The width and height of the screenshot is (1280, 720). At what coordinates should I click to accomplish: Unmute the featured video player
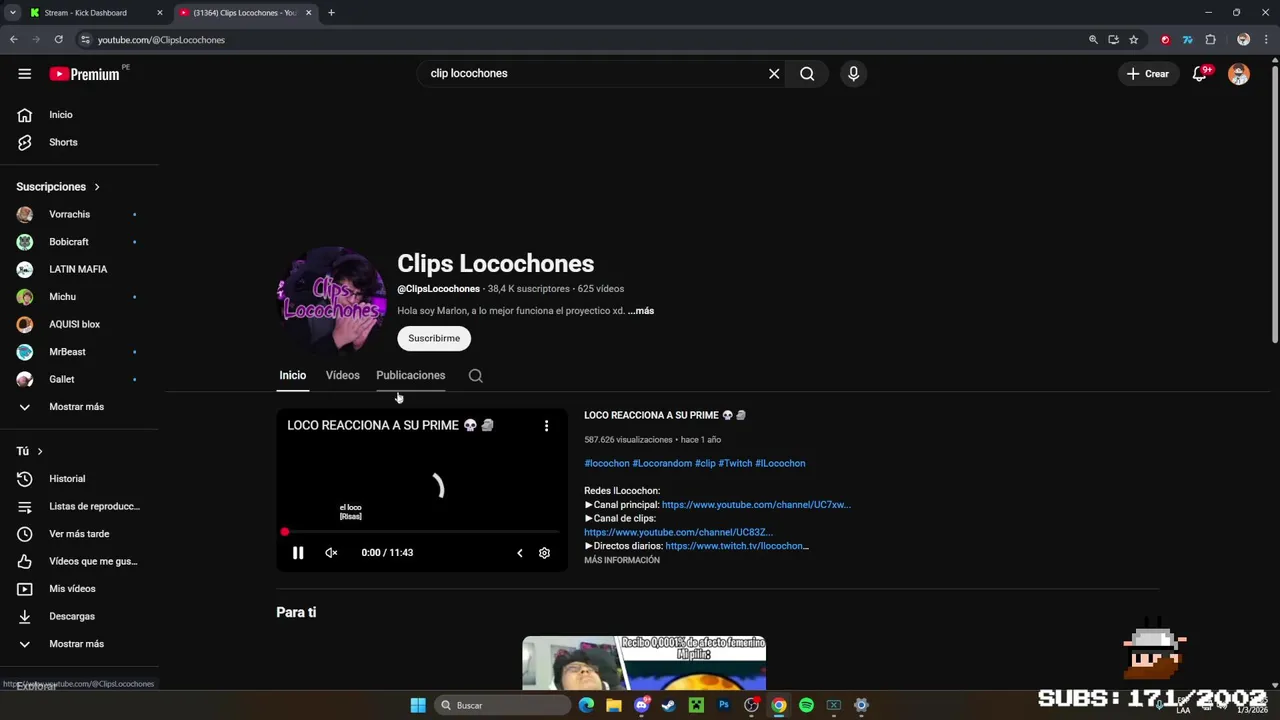[x=331, y=553]
